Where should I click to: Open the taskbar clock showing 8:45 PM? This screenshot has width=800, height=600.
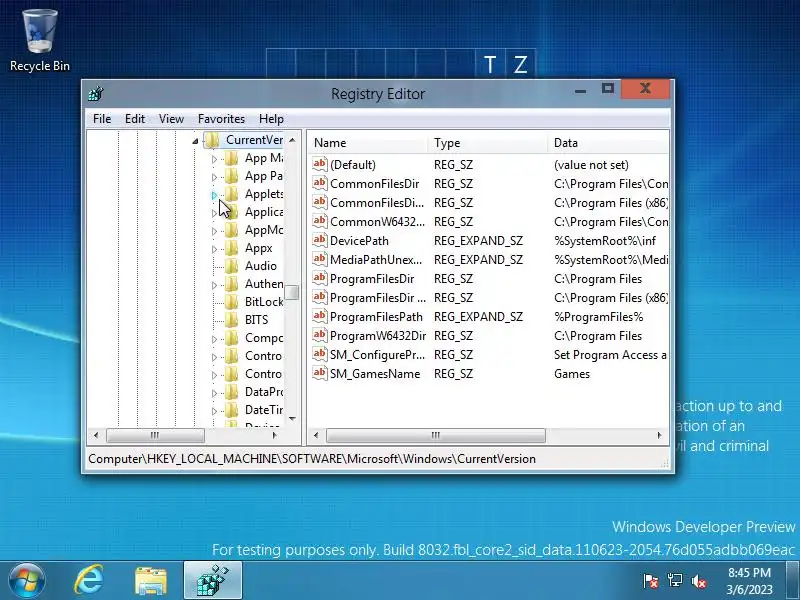[749, 581]
